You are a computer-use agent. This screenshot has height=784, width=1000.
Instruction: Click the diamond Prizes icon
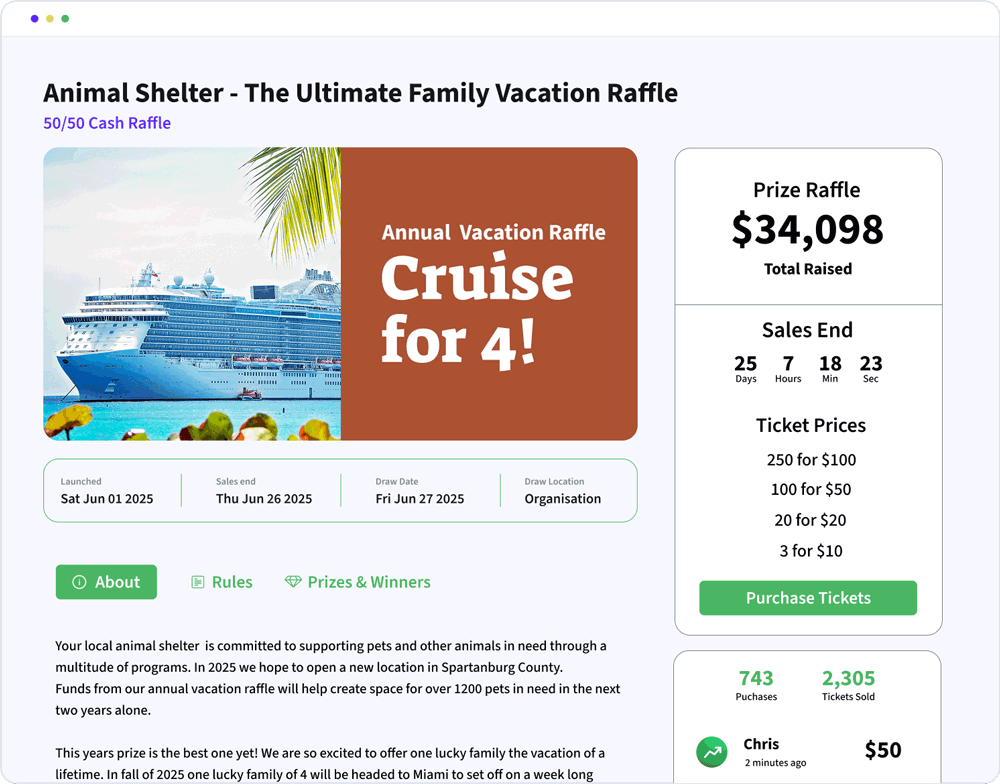point(293,582)
